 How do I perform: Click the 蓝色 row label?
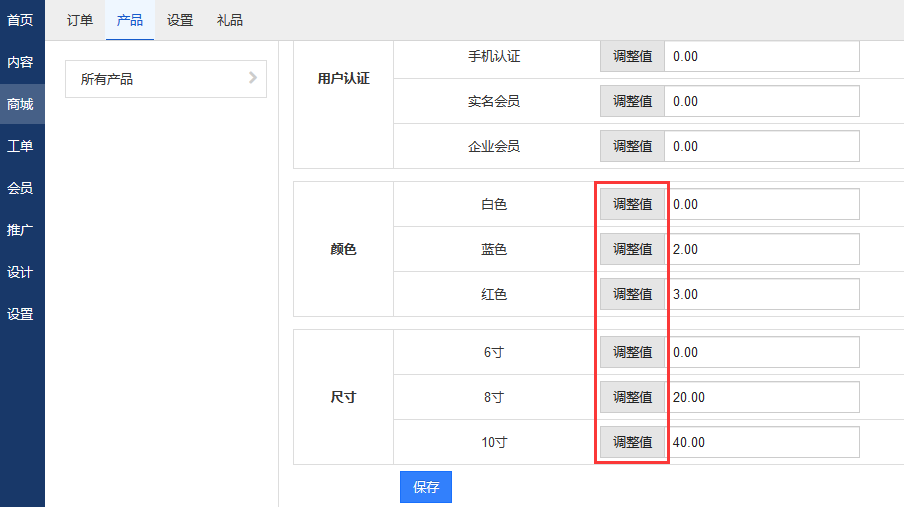point(494,249)
